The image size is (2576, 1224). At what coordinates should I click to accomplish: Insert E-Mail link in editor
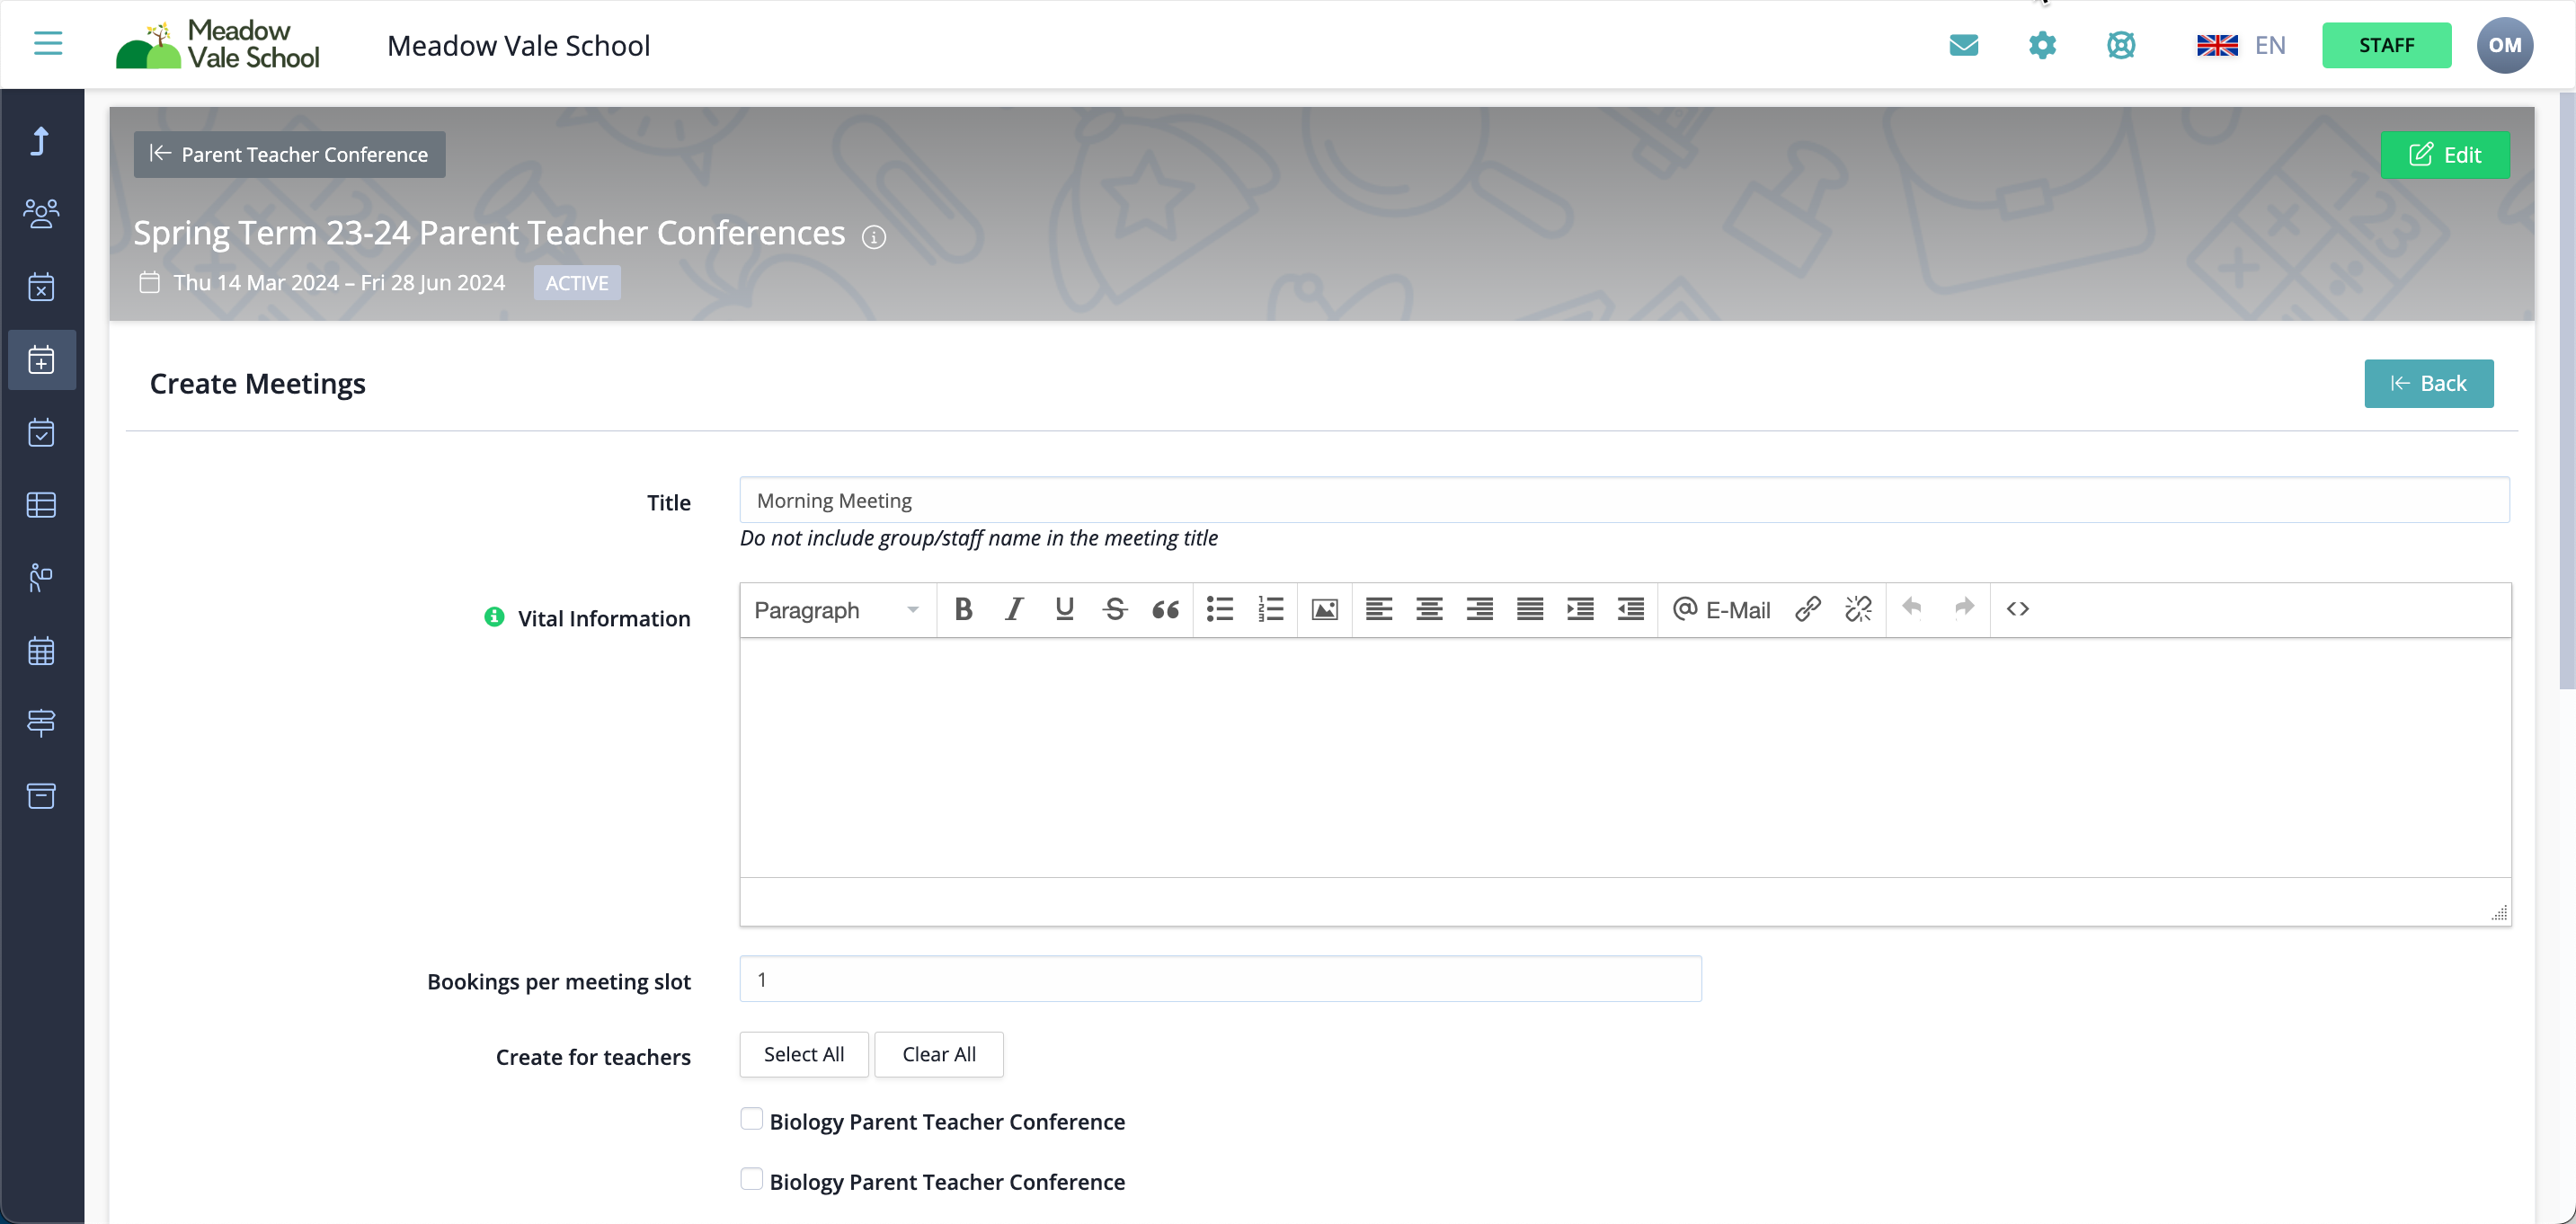(x=1722, y=609)
